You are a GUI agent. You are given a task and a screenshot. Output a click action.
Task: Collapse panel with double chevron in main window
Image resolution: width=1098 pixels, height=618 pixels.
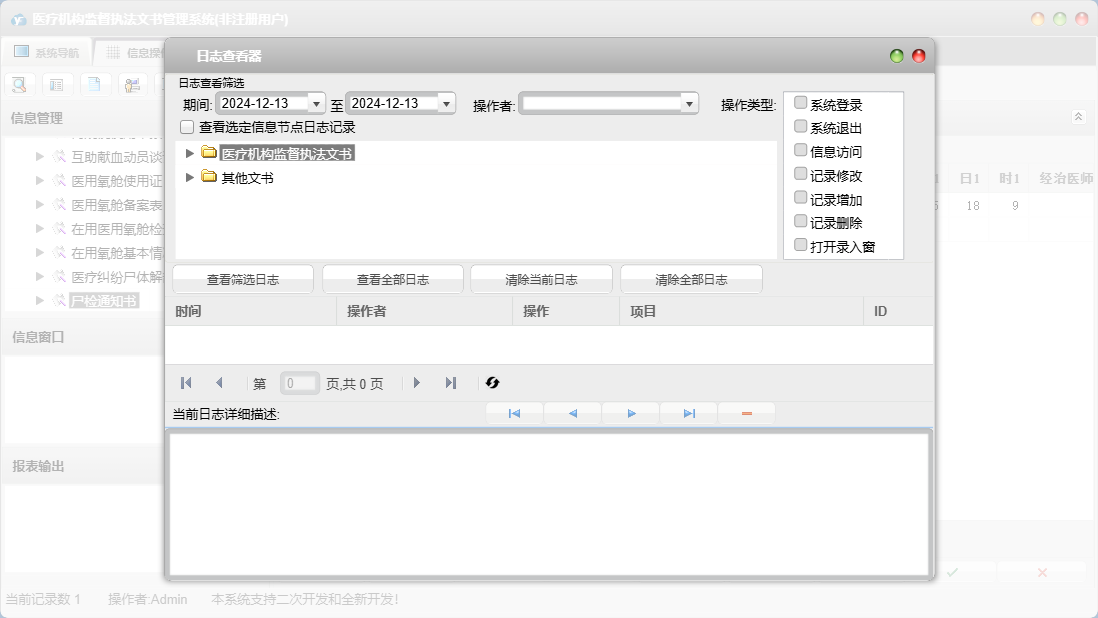(x=1078, y=117)
